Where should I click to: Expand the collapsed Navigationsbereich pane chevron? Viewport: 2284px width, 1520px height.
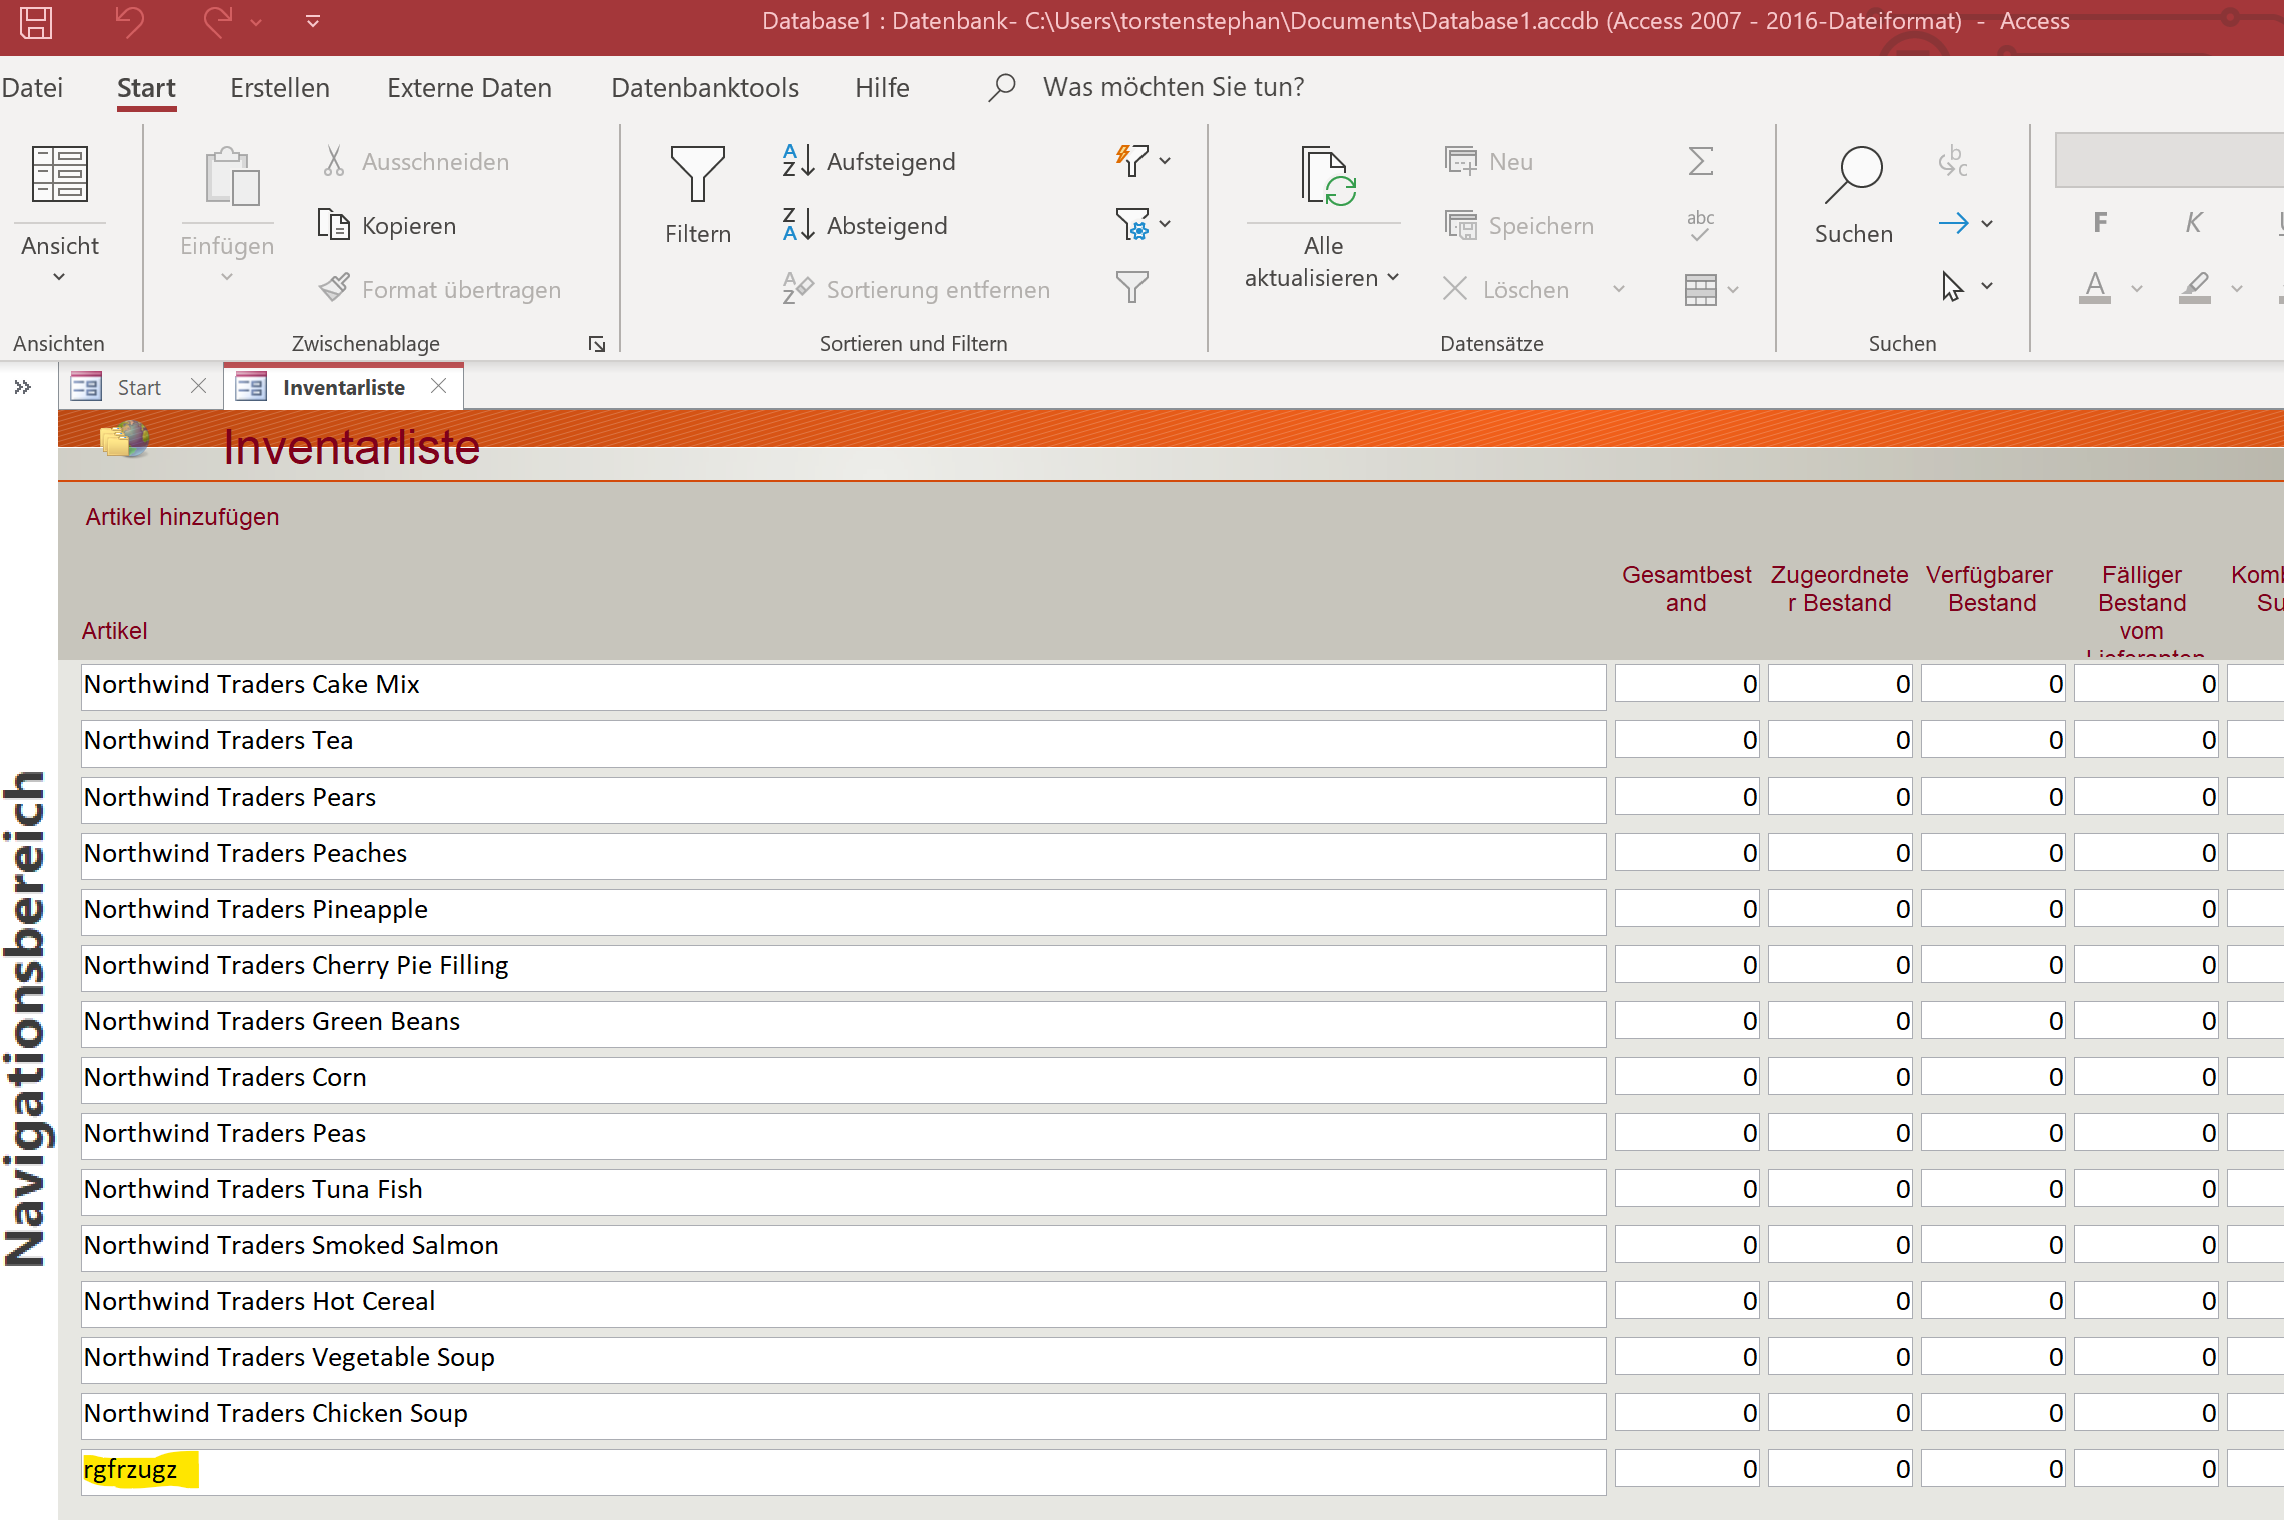[22, 387]
